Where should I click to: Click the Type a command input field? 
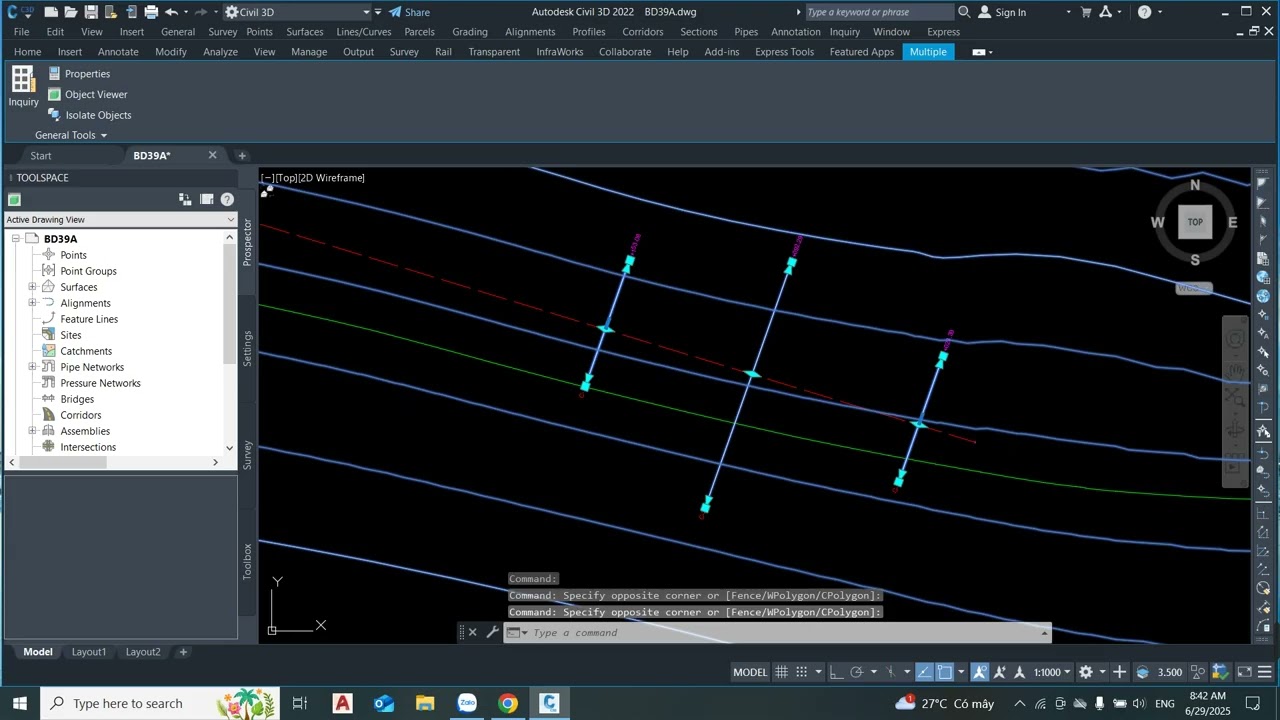point(785,632)
